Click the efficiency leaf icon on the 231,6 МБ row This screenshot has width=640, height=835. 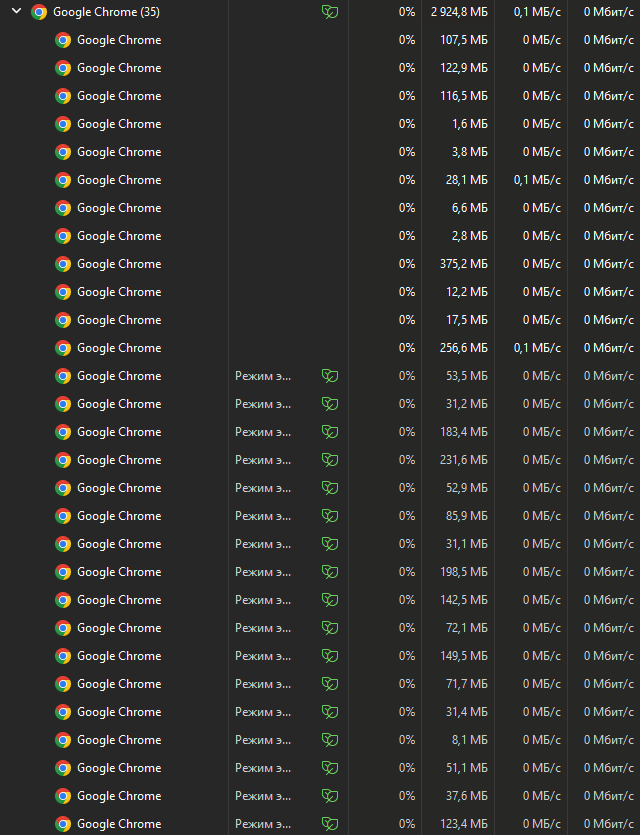(329, 460)
